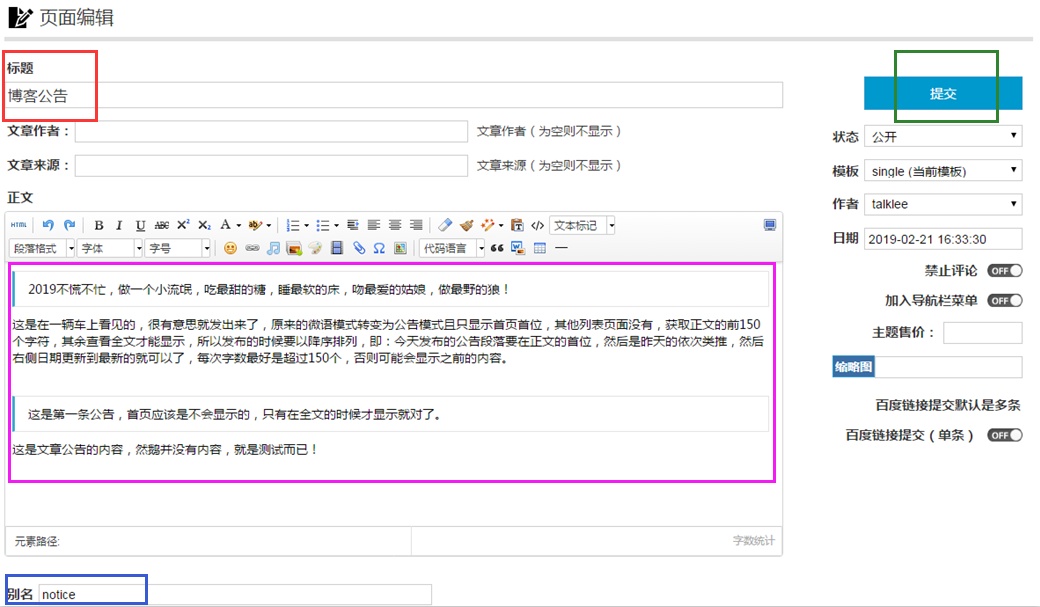Click the 缩略图 thumbnail button
Screen dimensions: 1040x607
[x=853, y=368]
